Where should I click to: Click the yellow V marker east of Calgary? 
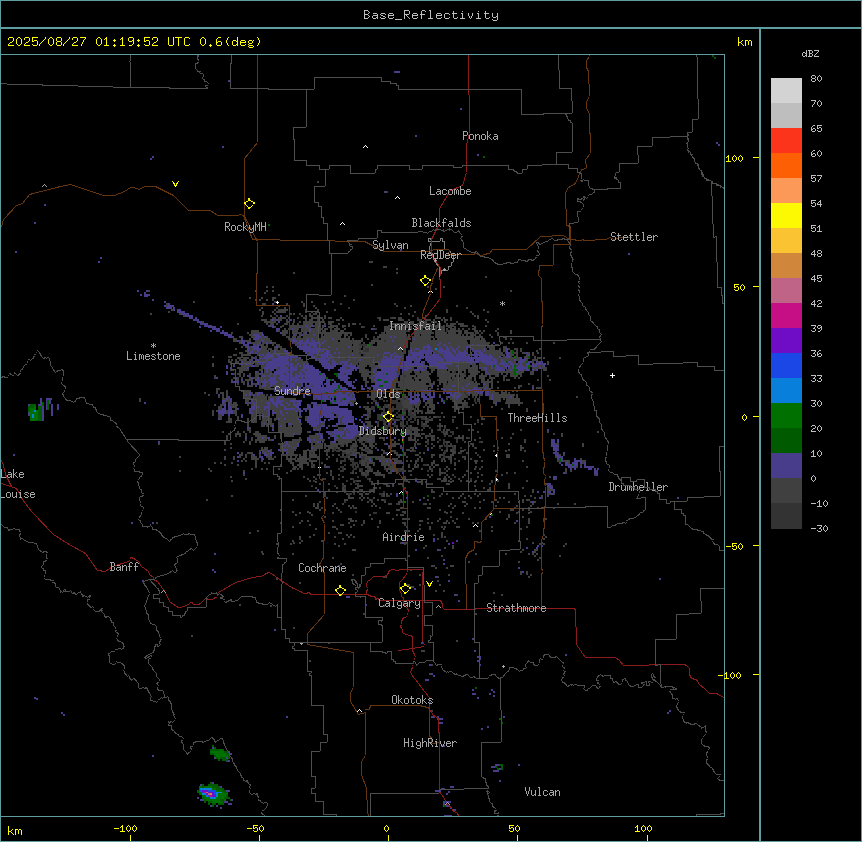click(429, 584)
